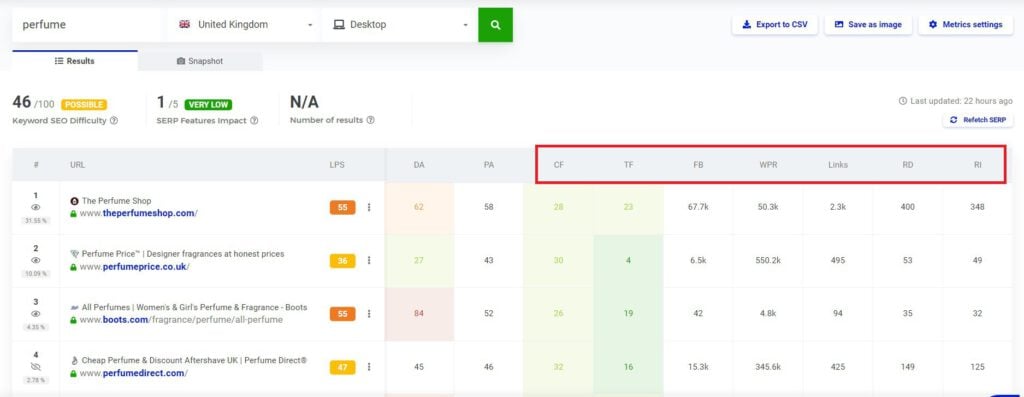
Task: Click WPR value 550.2k for Perfume Price
Action: tap(768, 260)
